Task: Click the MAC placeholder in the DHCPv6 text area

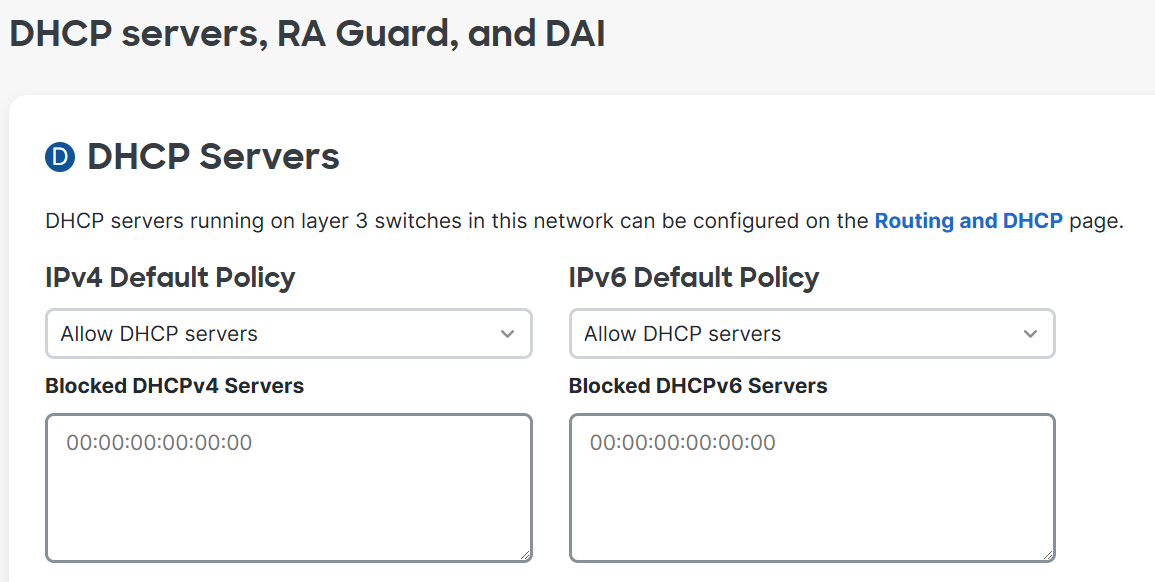Action: [683, 443]
